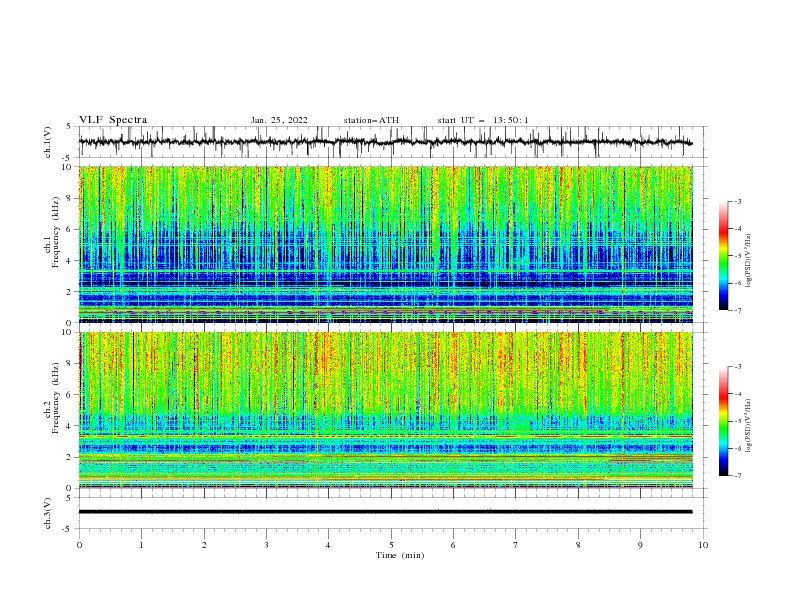Click the "8" kHz tick on ch.2 frequency axis
The image size is (792, 612).
point(70,364)
